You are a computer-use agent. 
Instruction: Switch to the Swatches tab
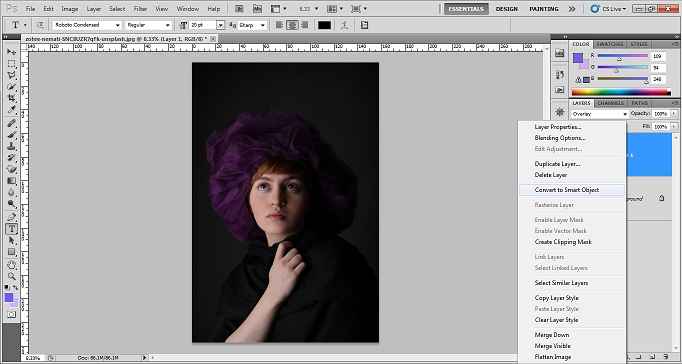609,44
